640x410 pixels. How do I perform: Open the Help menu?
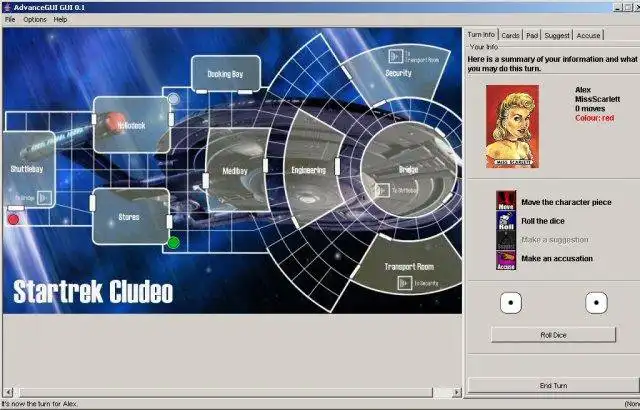pyautogui.click(x=60, y=20)
